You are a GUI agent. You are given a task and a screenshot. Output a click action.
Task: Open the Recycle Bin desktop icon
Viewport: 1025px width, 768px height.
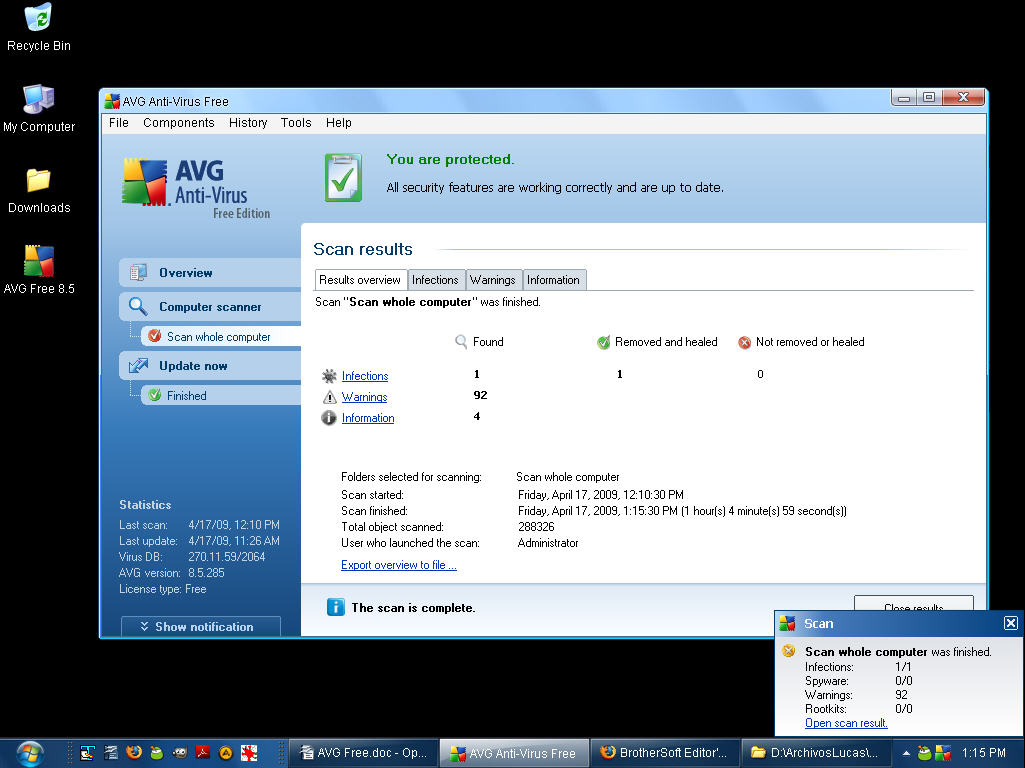pos(39,27)
